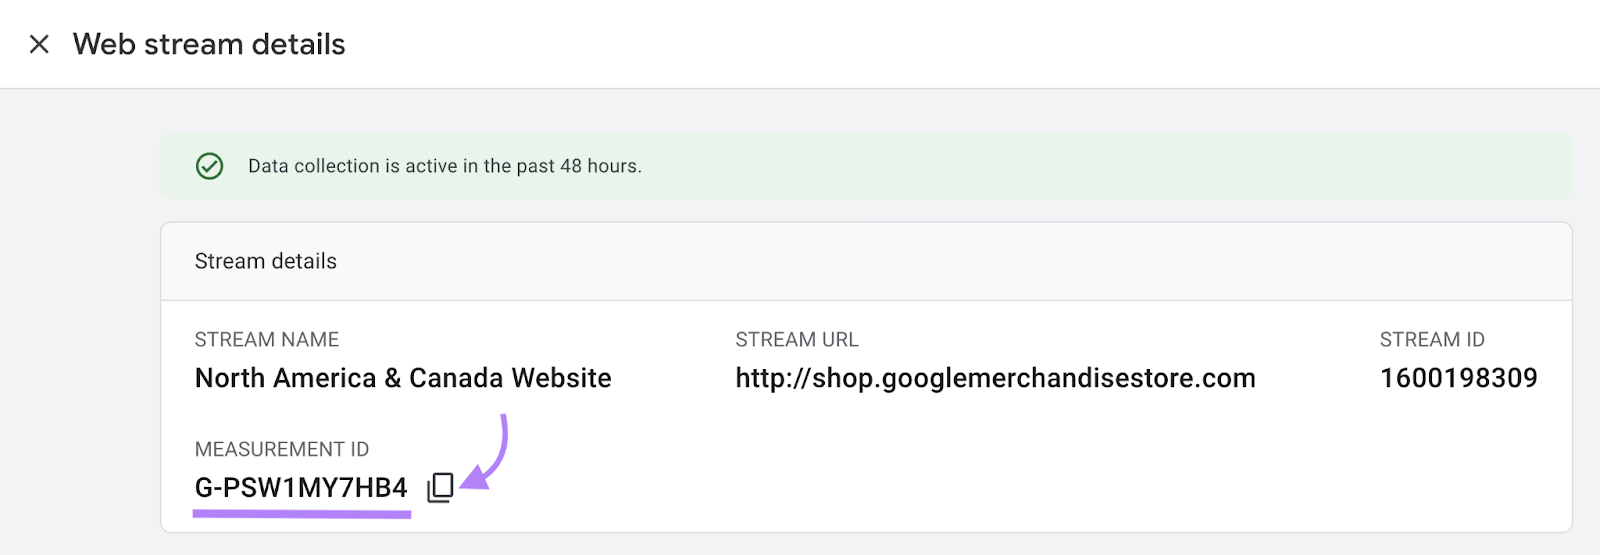Image resolution: width=1600 pixels, height=555 pixels.
Task: Click gray page background left of card
Action: pyautogui.click(x=80, y=350)
